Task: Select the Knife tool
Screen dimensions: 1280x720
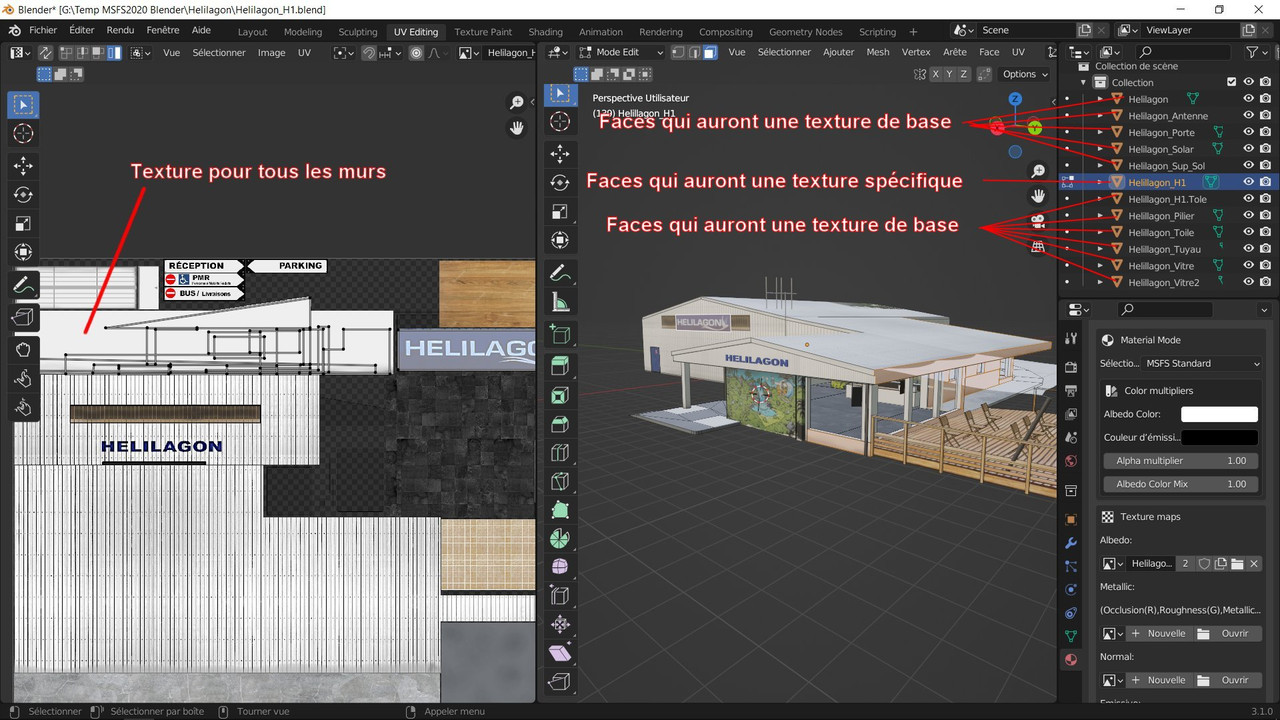Action: coord(560,482)
